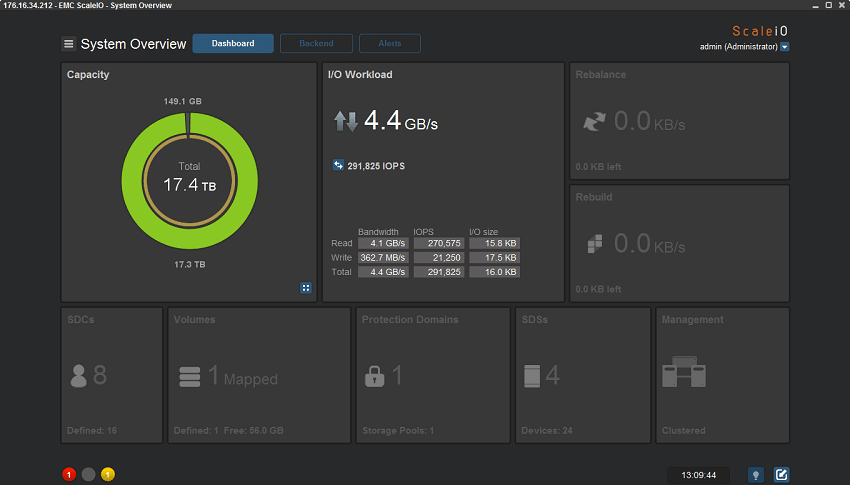The image size is (850, 485).
Task: Click the 4.4 GB/s workload value
Action: tap(401, 121)
